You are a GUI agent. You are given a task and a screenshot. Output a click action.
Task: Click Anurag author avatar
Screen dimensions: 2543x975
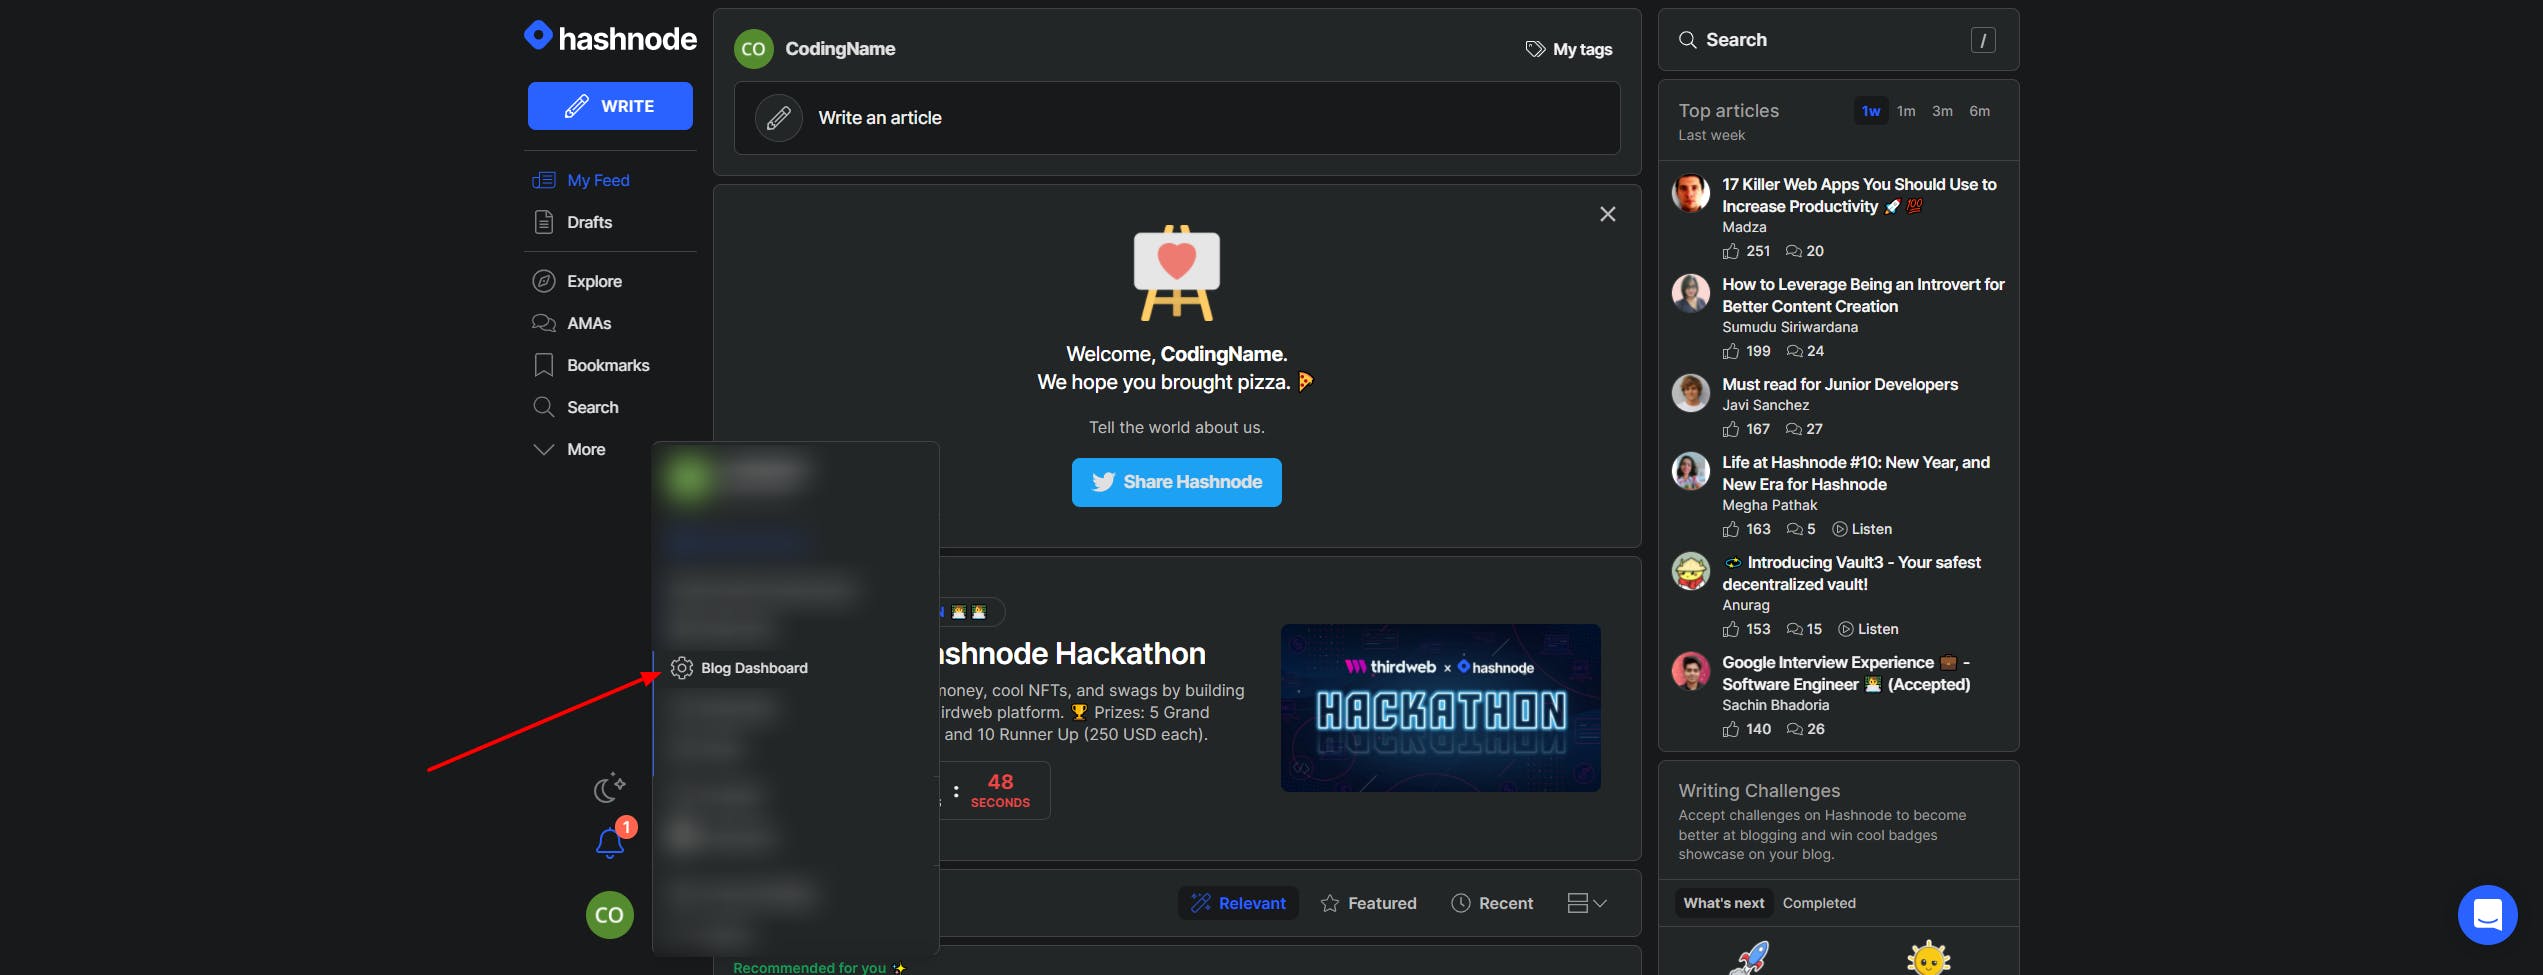[1691, 571]
